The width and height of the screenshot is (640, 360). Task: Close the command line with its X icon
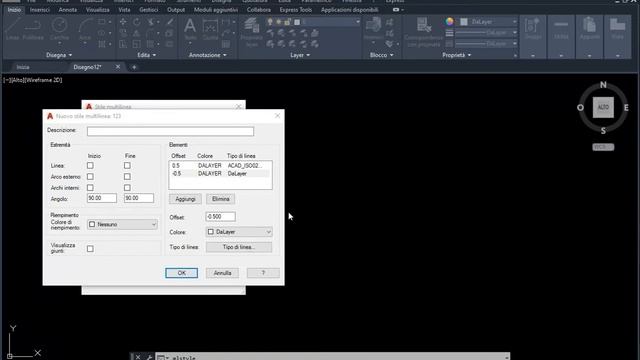coord(138,357)
